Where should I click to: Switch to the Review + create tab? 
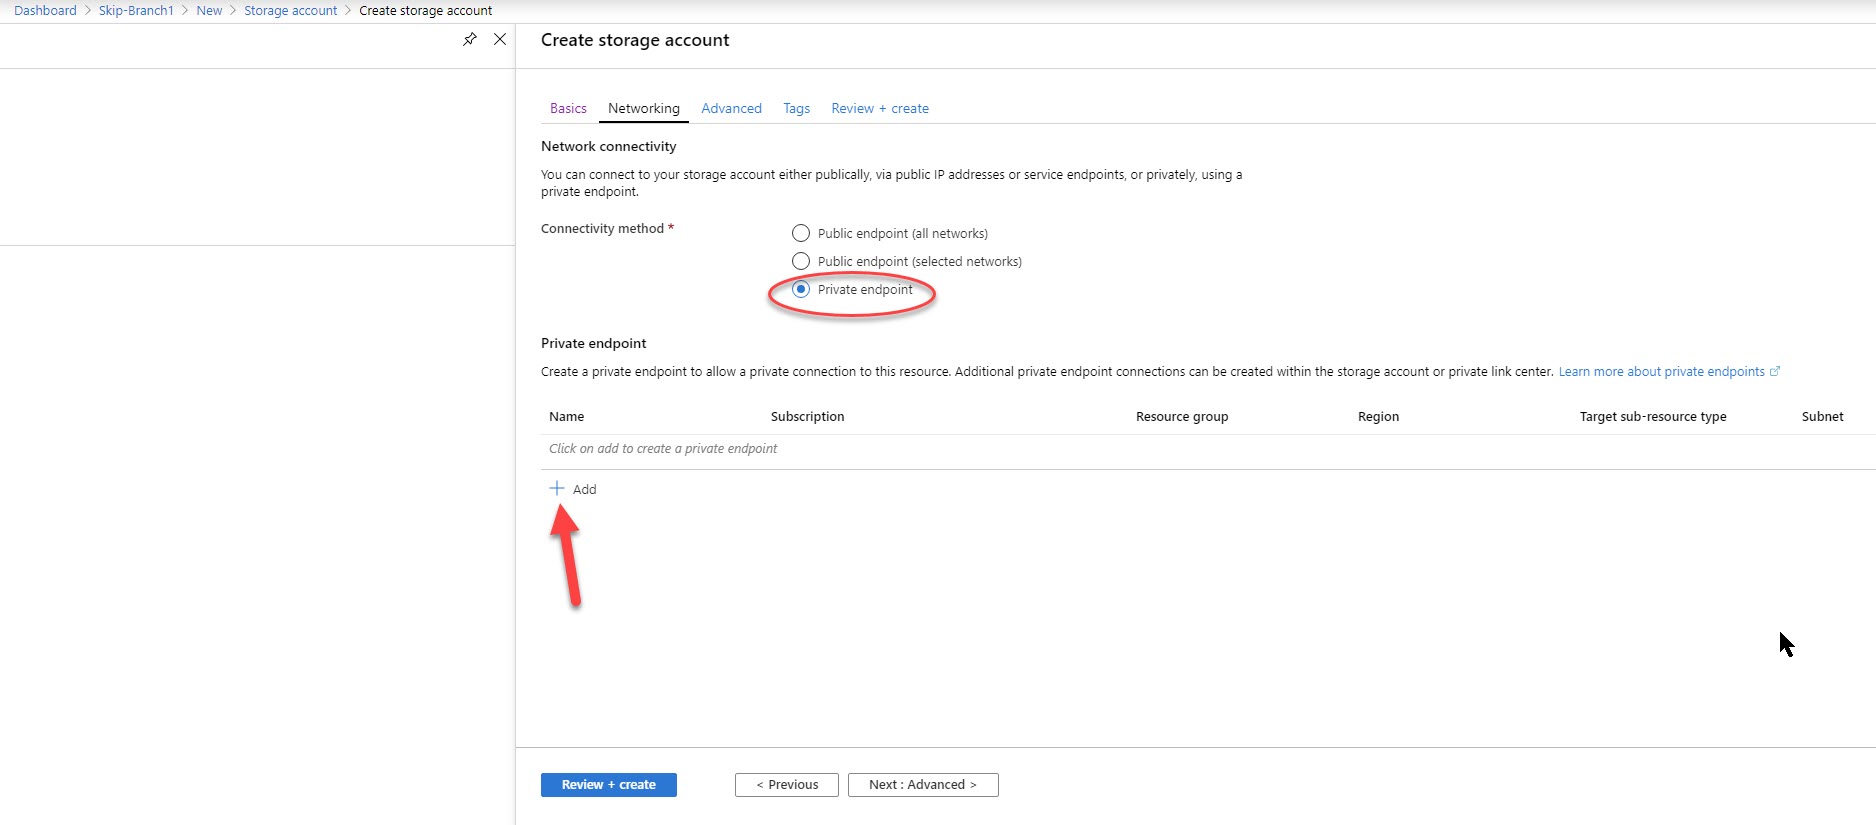[x=880, y=108]
